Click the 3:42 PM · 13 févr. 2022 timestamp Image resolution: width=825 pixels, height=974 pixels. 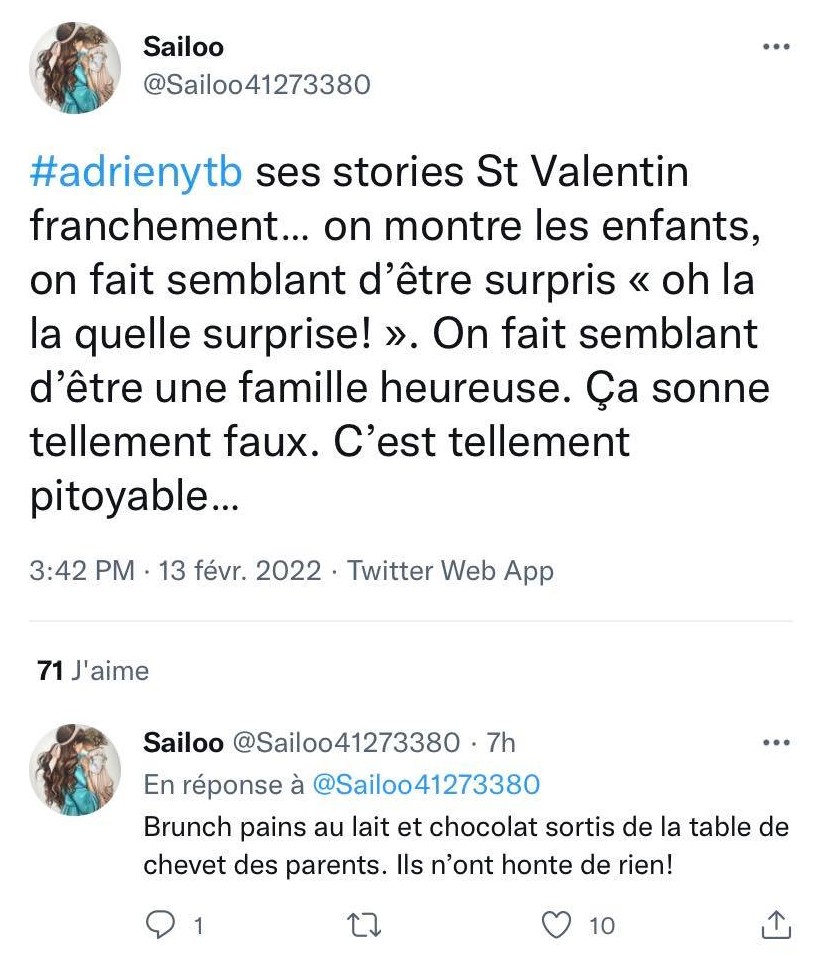[x=176, y=571]
